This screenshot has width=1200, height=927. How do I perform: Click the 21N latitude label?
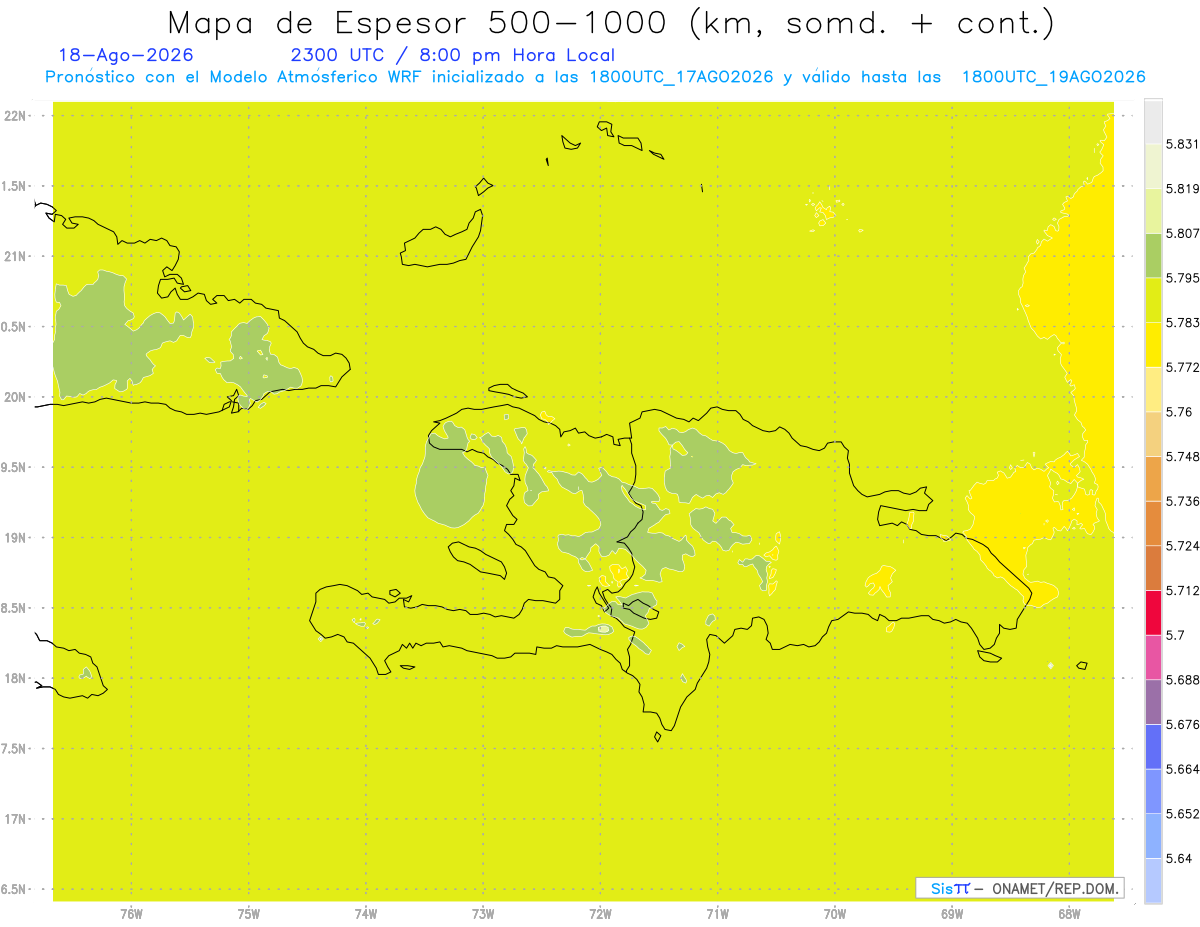coord(14,257)
